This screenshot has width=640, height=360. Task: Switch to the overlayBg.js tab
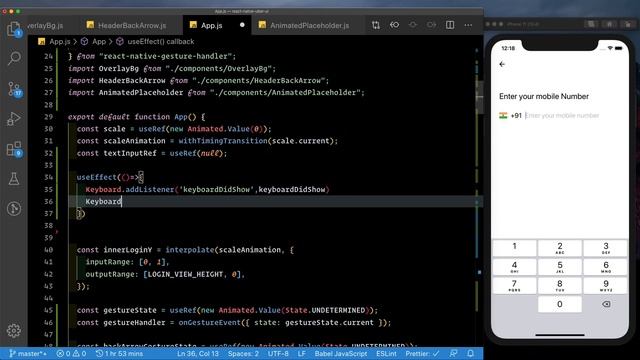tap(46, 25)
